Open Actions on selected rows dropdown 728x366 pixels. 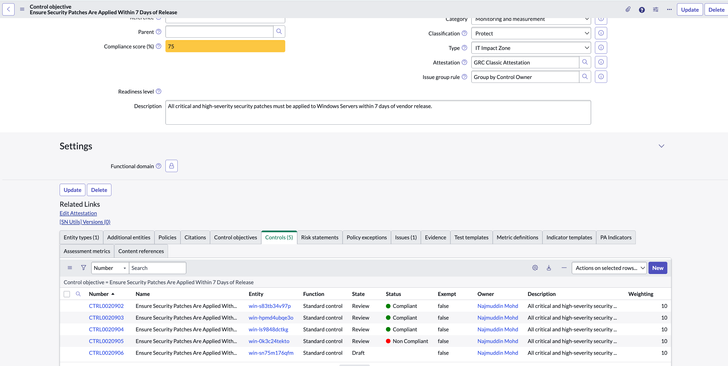[x=609, y=268]
